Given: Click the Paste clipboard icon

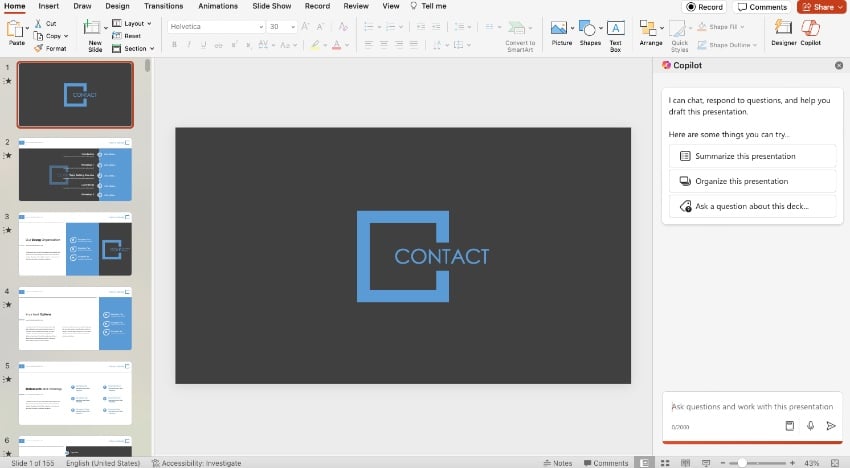Looking at the screenshot, I should (17, 28).
